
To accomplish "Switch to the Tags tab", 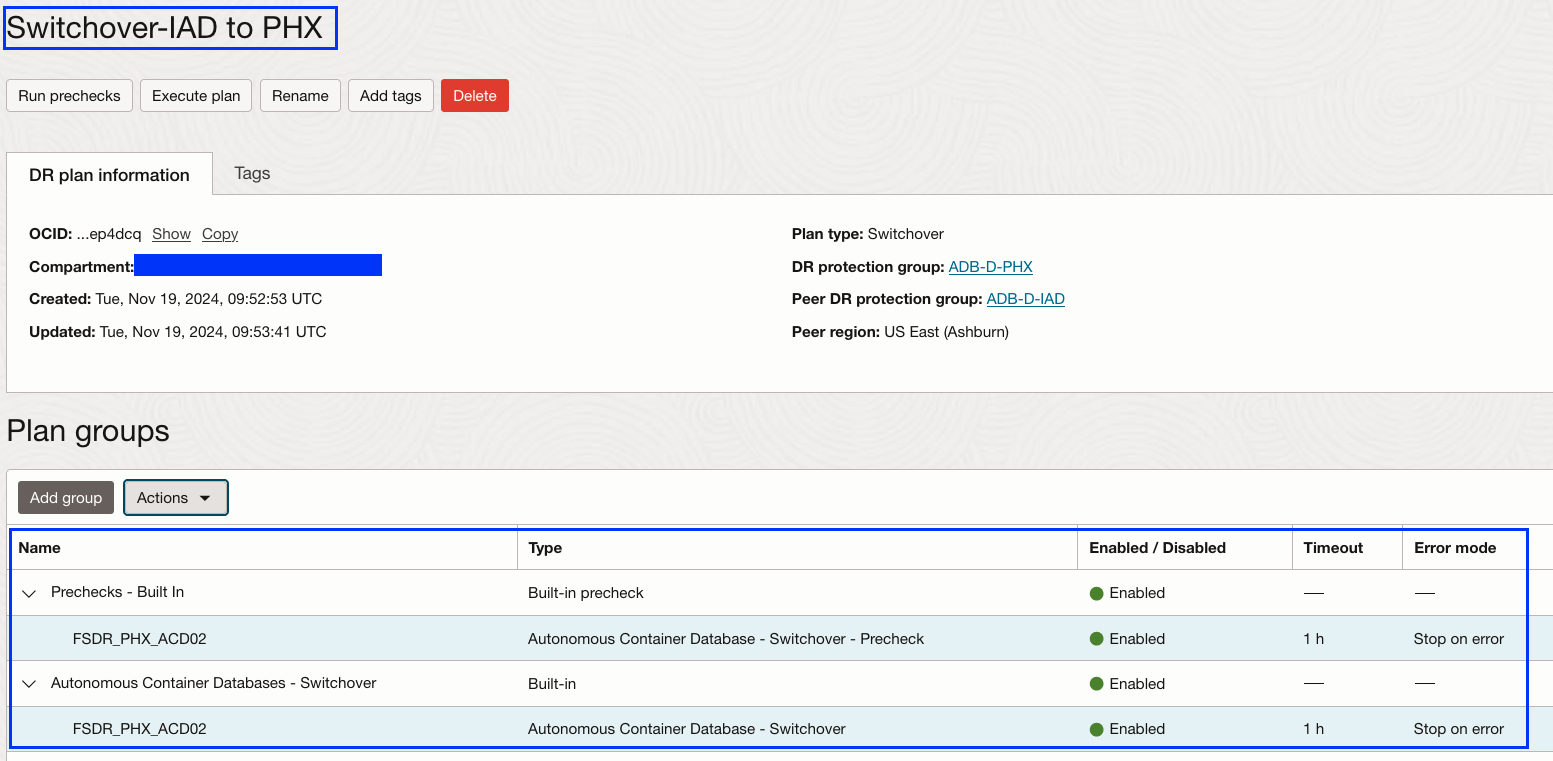I will coord(252,173).
